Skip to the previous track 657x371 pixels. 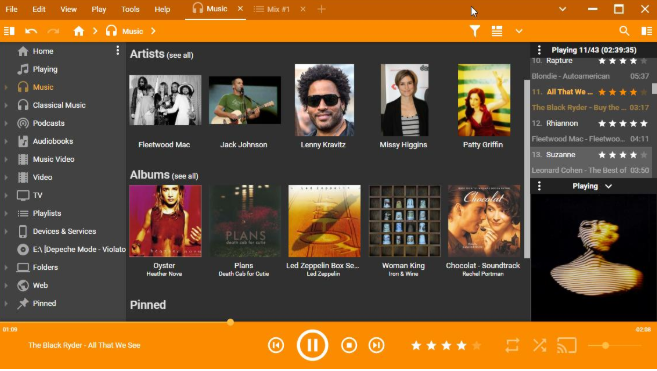pos(276,345)
